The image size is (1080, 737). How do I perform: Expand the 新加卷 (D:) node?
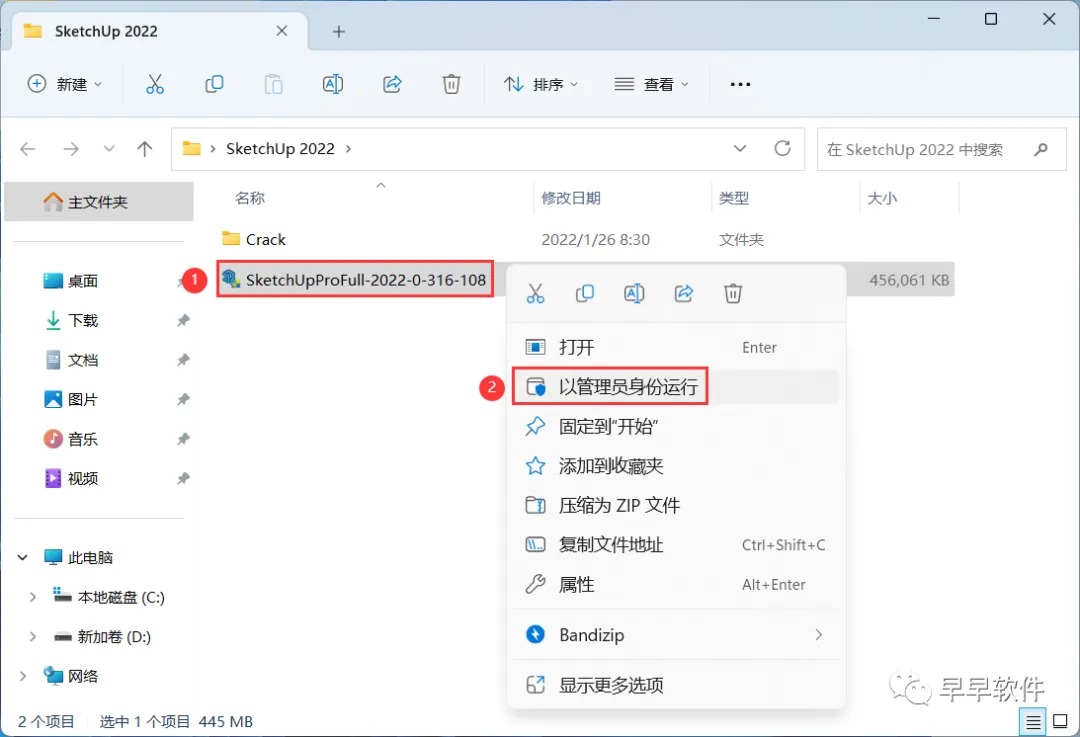(x=32, y=636)
